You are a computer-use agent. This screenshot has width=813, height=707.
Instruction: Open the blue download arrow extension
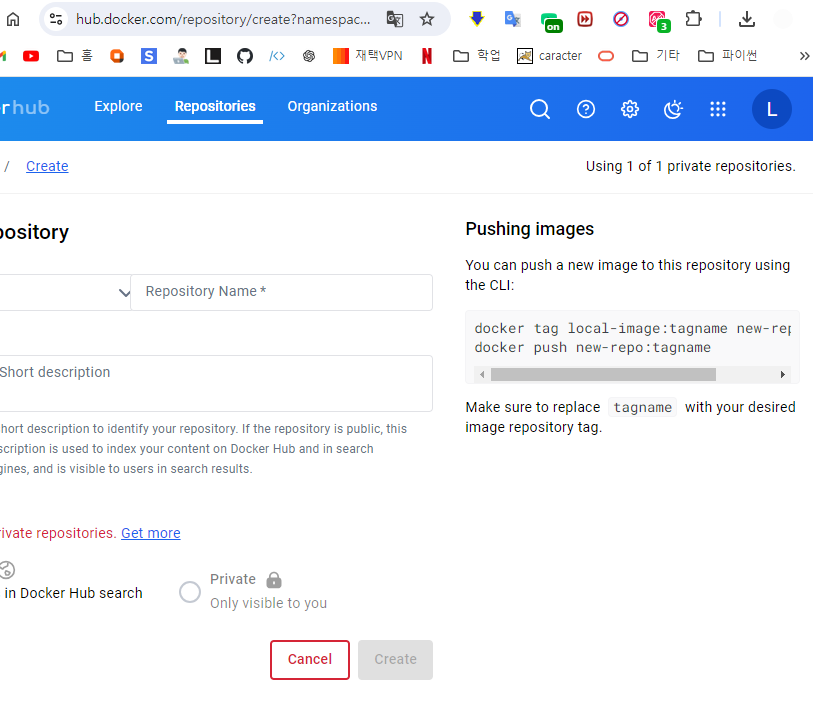tap(476, 19)
